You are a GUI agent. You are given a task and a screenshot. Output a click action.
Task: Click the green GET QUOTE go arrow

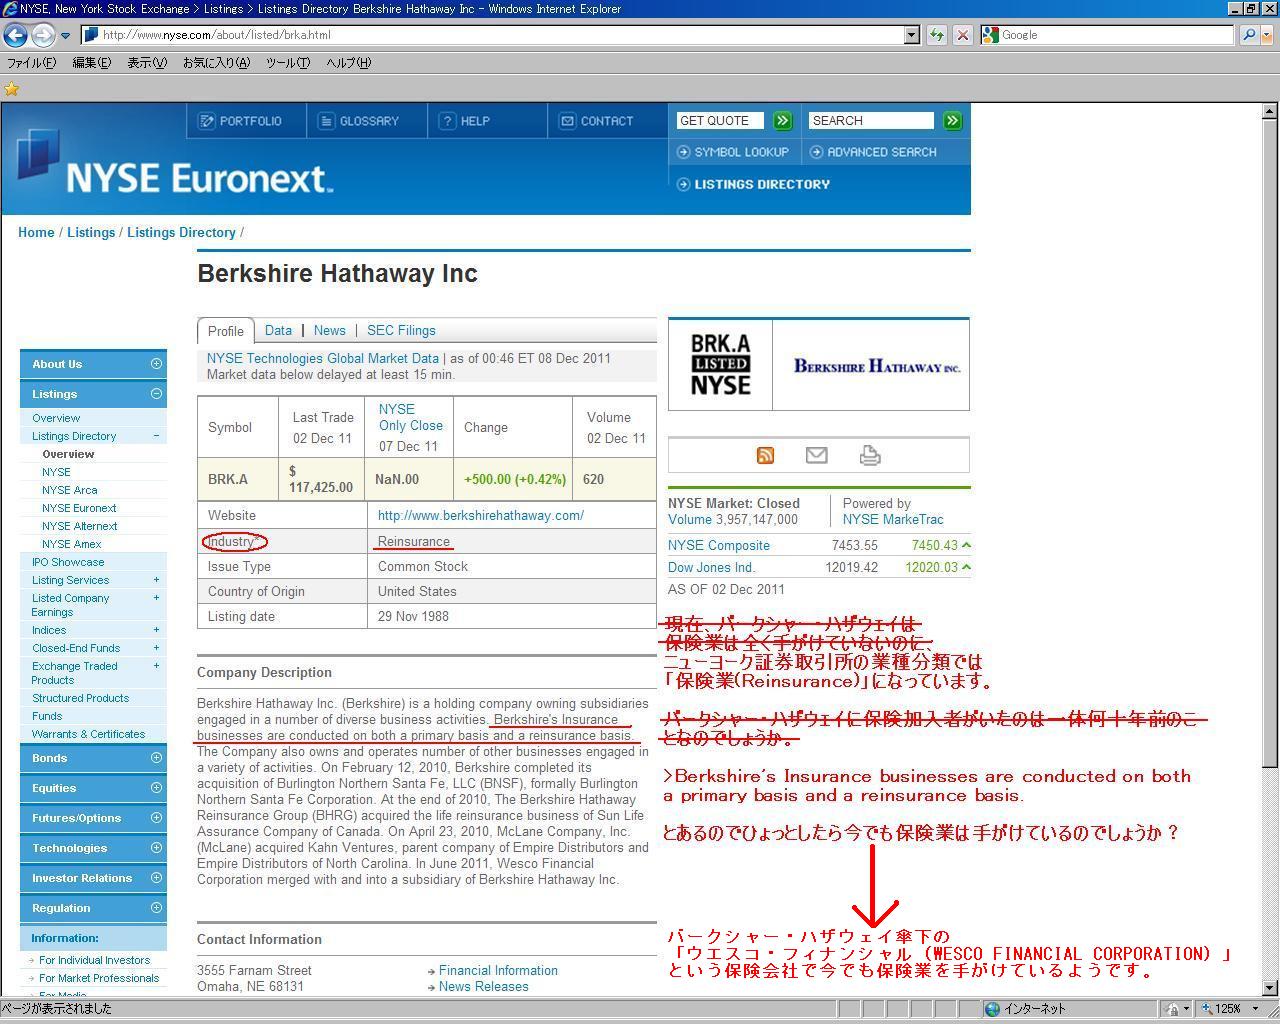782,121
